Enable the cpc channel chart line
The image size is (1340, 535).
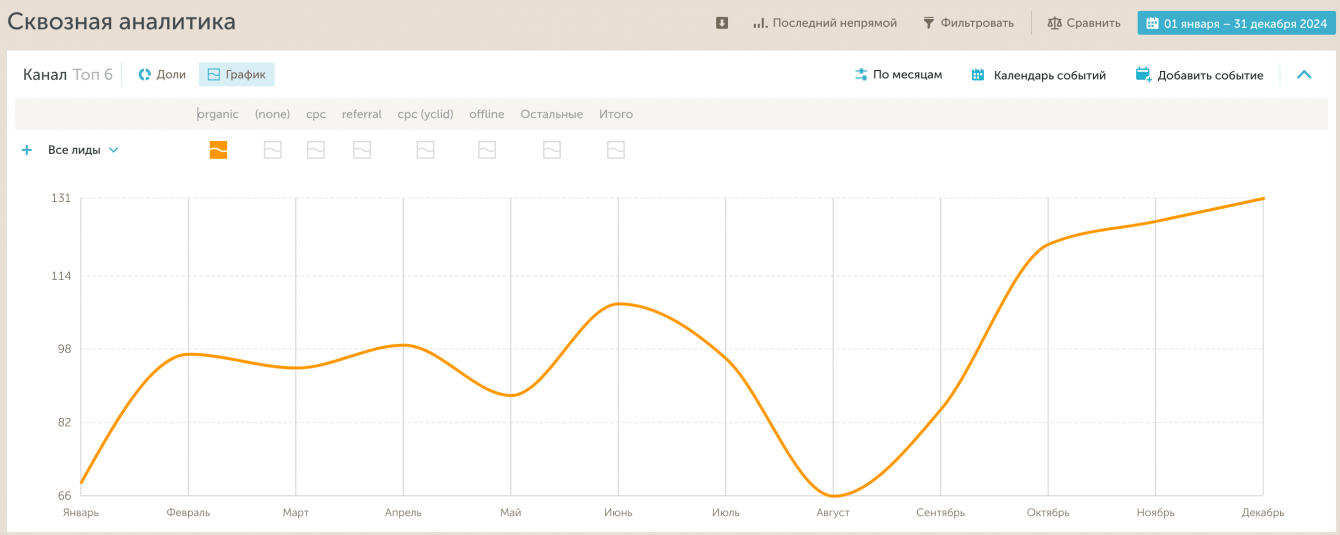pyautogui.click(x=316, y=150)
